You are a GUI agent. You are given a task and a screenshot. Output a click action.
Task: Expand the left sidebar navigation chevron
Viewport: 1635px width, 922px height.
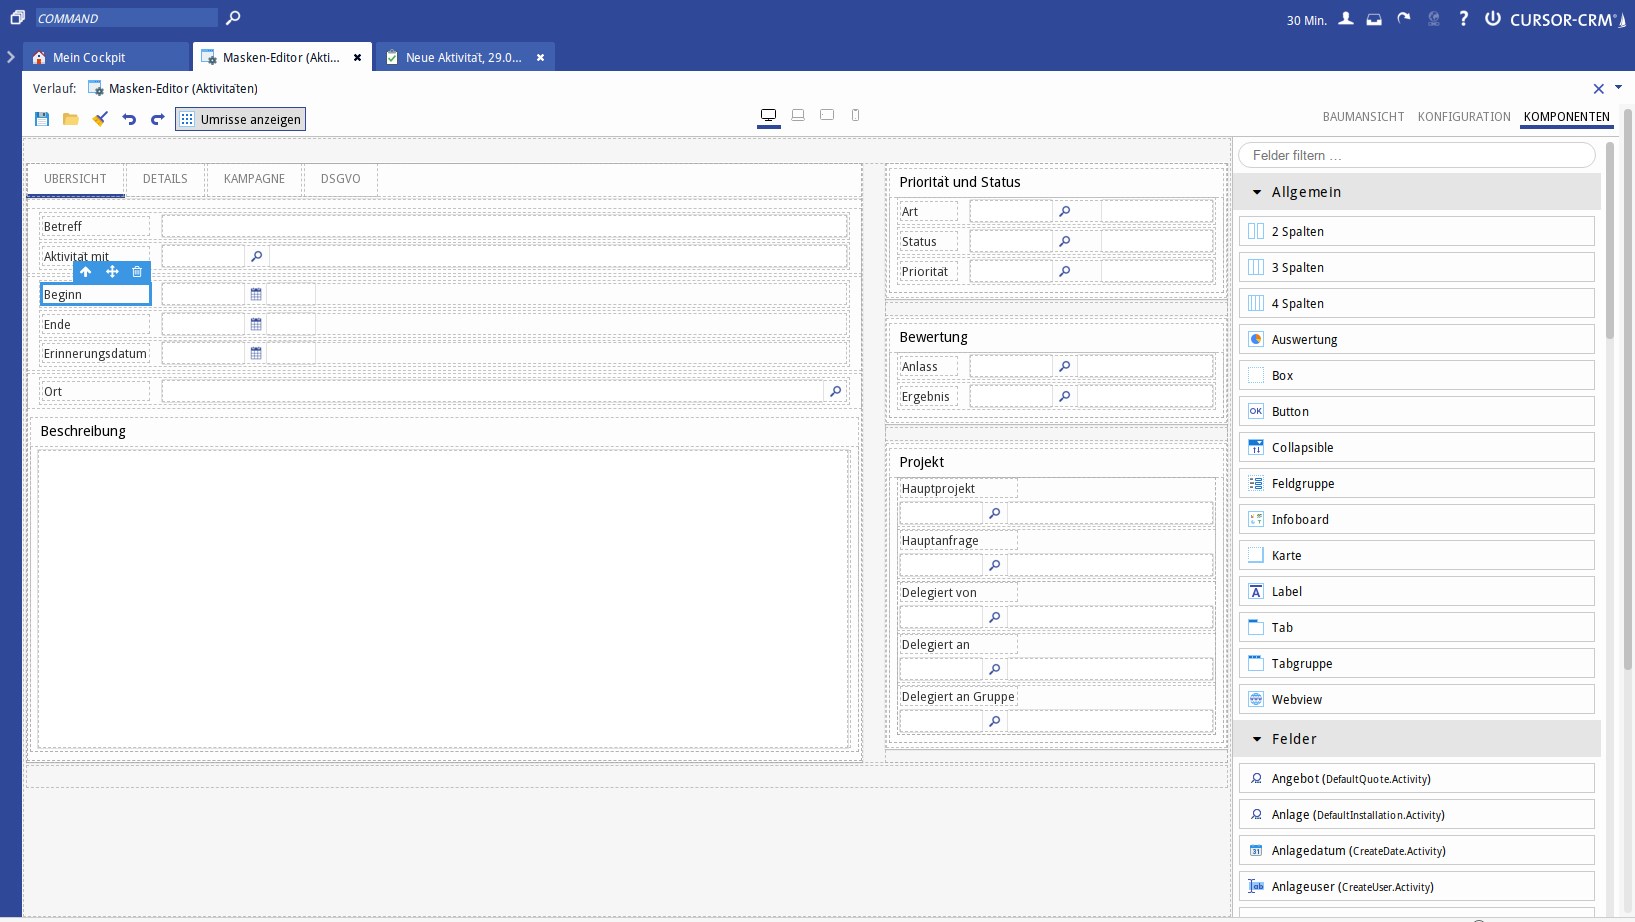pyautogui.click(x=11, y=57)
